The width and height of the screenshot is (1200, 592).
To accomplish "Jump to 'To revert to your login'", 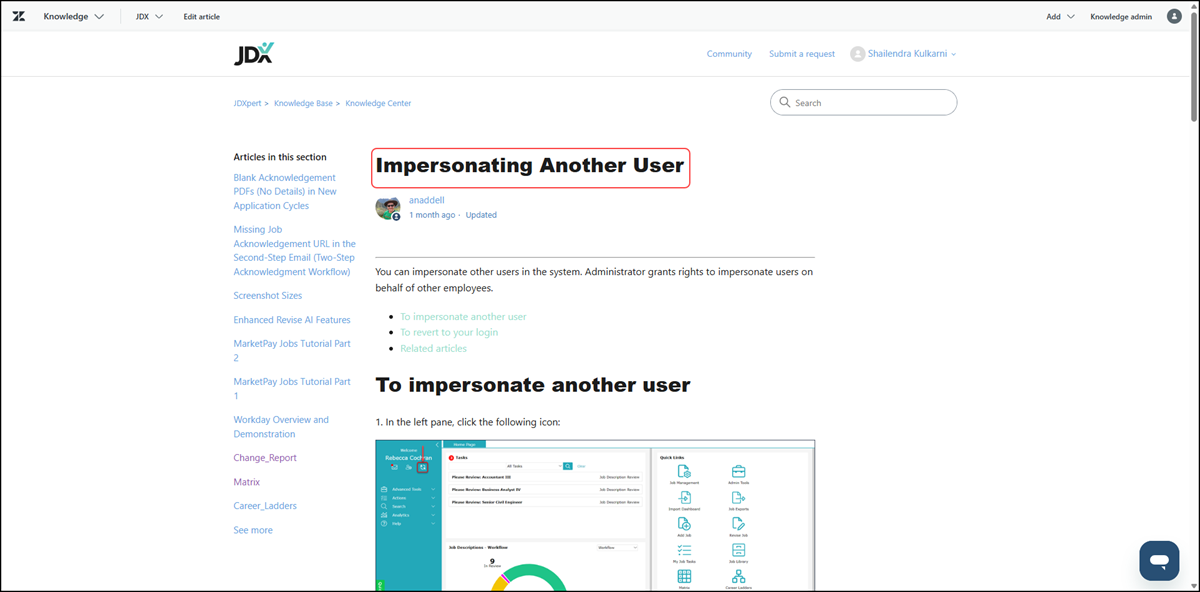I will [449, 332].
